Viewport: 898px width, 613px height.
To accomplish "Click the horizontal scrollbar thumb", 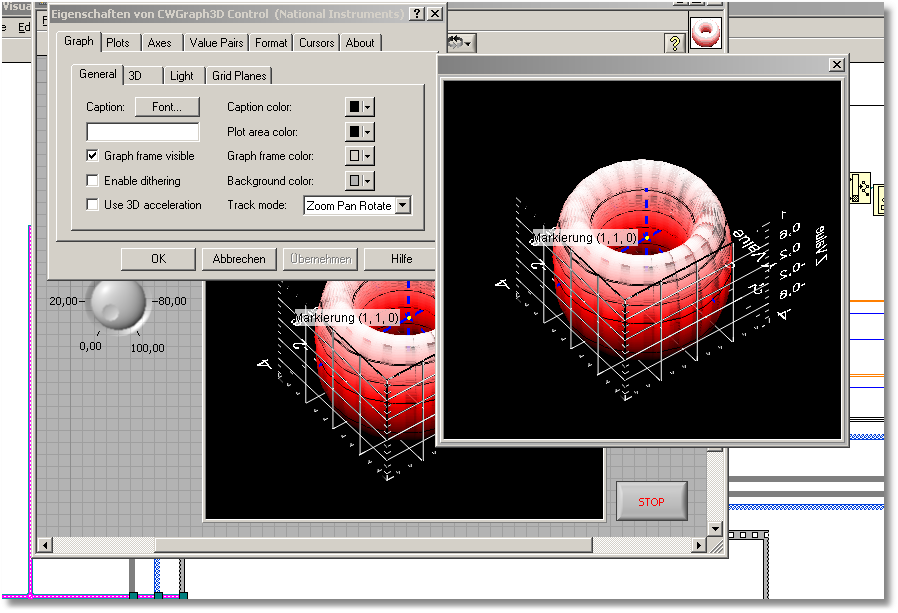I will click(373, 544).
